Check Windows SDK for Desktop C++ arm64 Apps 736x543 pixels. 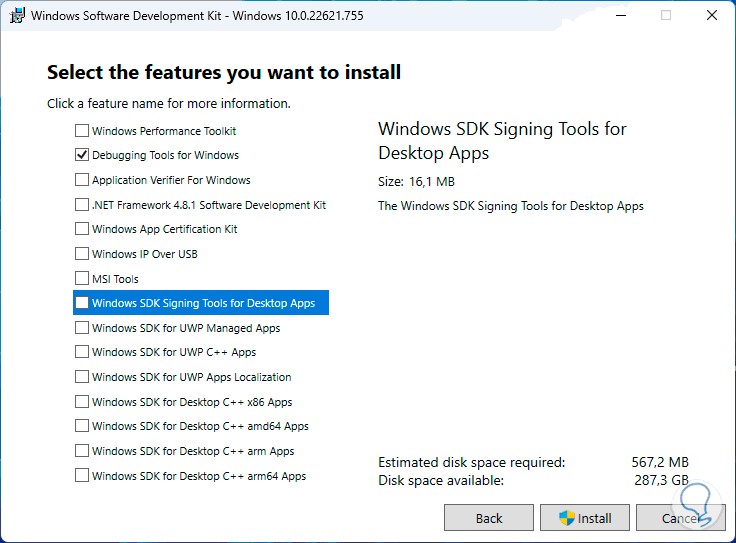point(82,476)
